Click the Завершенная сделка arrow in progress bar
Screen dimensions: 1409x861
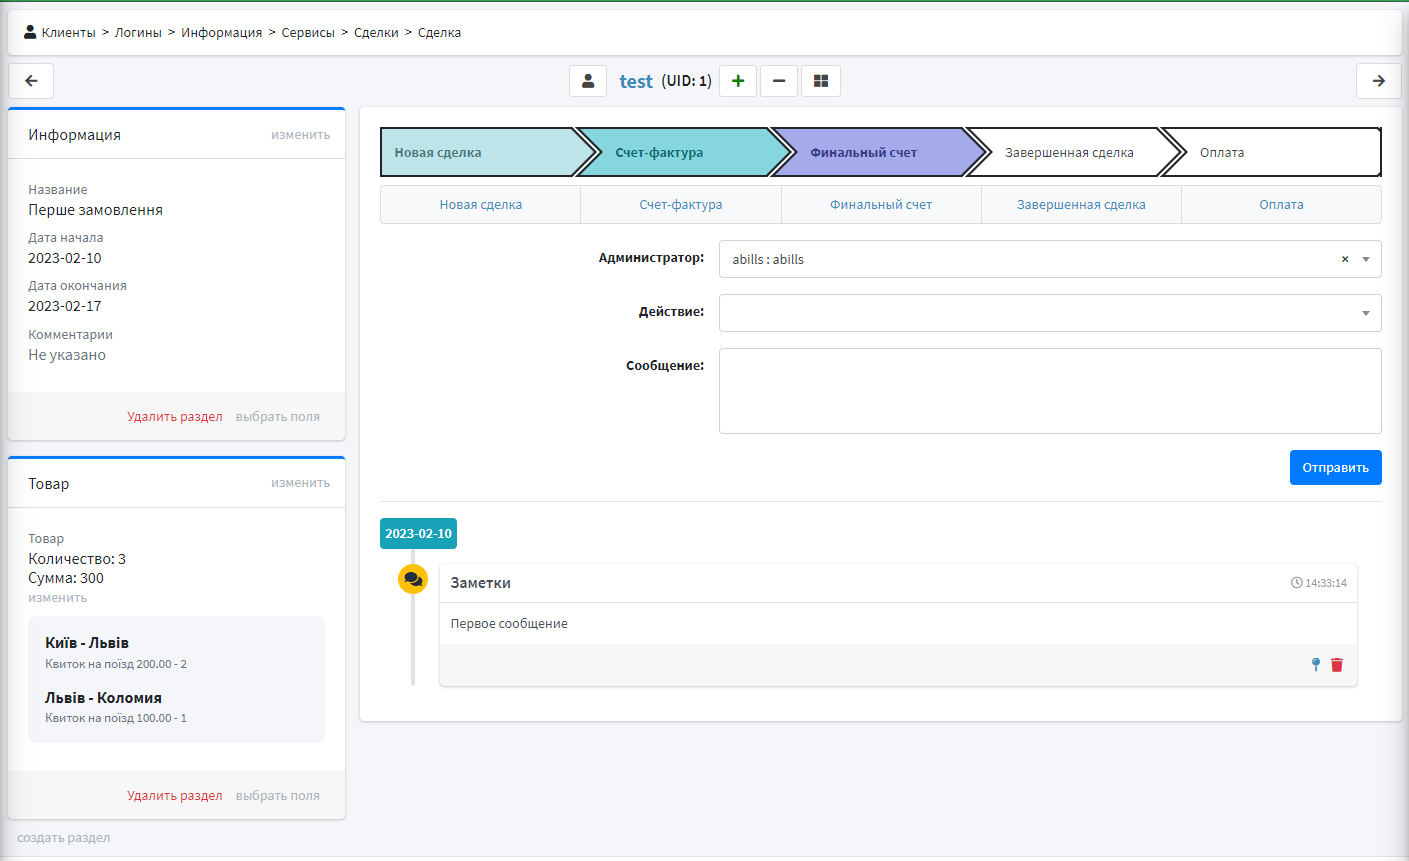tap(1069, 153)
